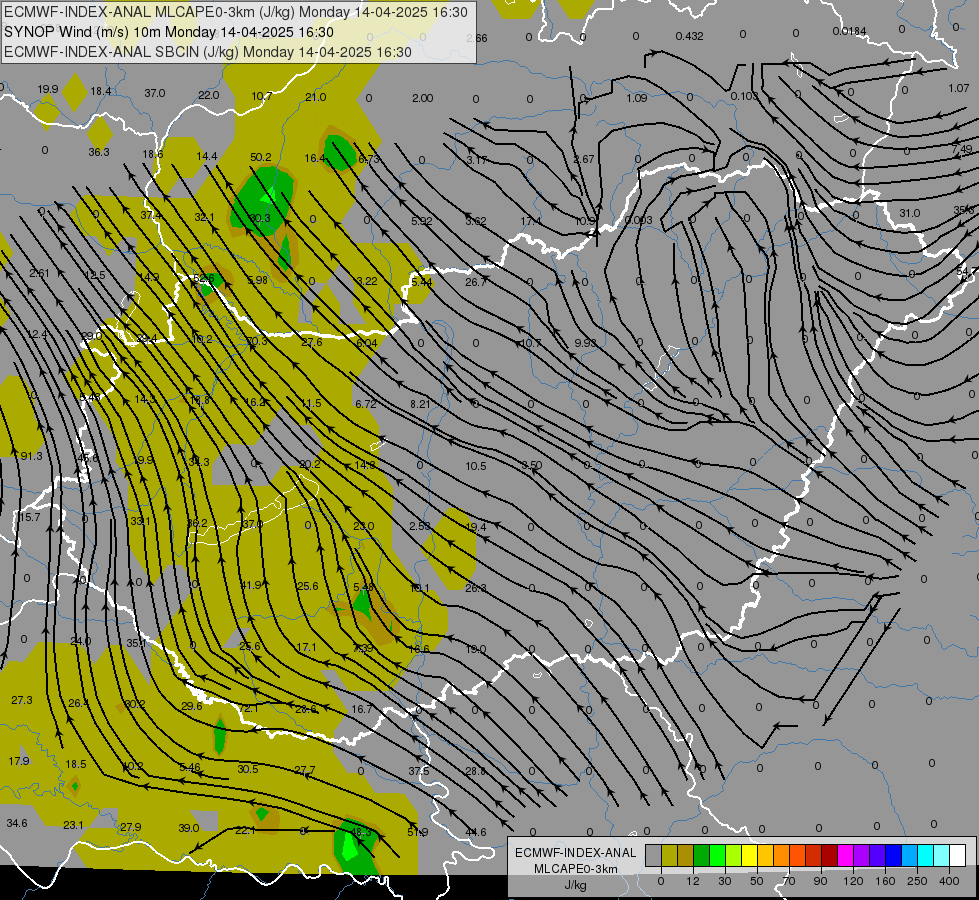Click the map value 19.4
This screenshot has width=979, height=900.
(476, 527)
